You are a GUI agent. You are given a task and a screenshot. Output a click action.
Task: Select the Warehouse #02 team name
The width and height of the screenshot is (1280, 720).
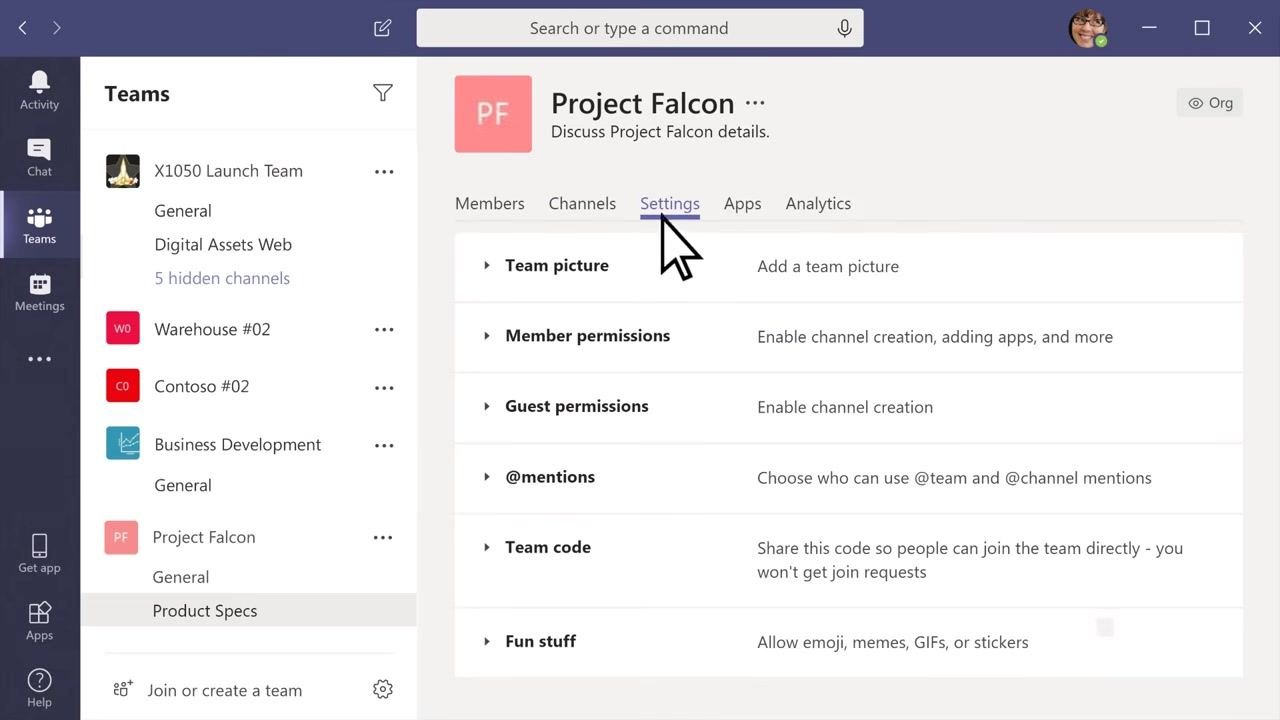(212, 329)
